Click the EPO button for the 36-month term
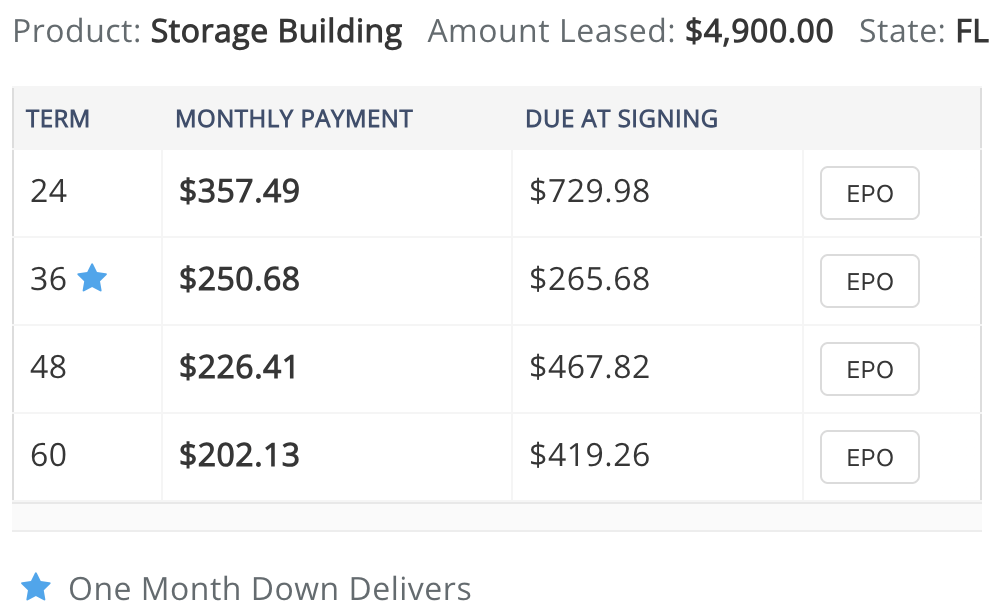This screenshot has height=612, width=1000. click(869, 281)
